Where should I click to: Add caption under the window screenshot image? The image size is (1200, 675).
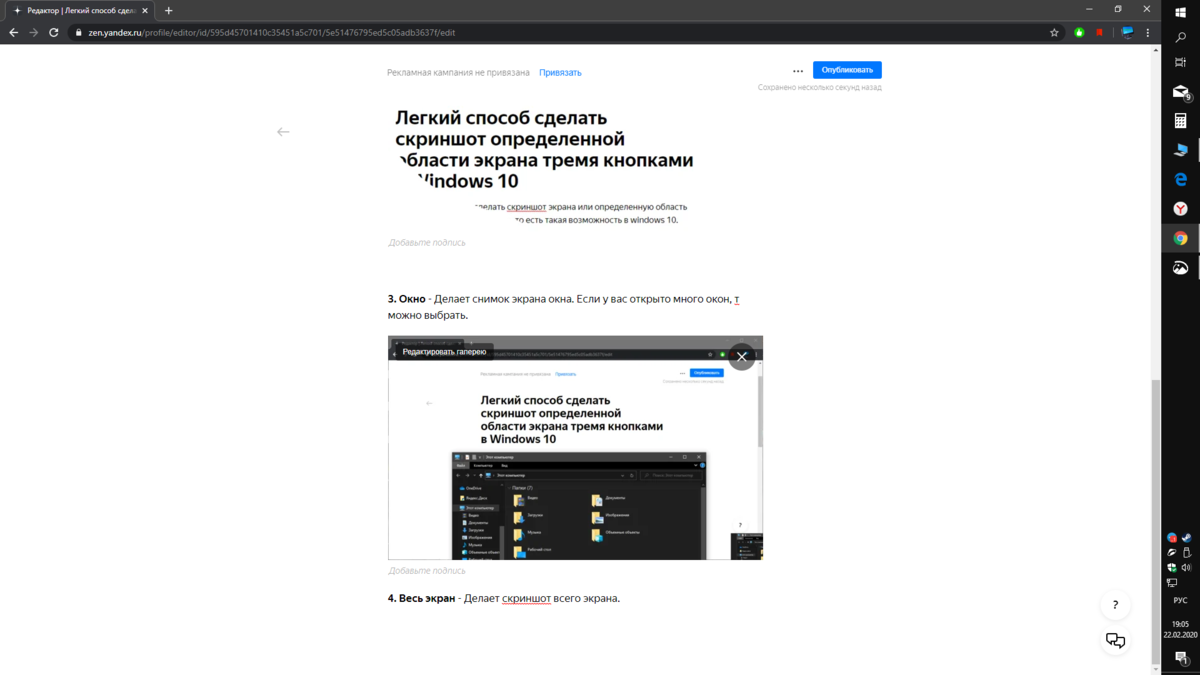click(427, 571)
